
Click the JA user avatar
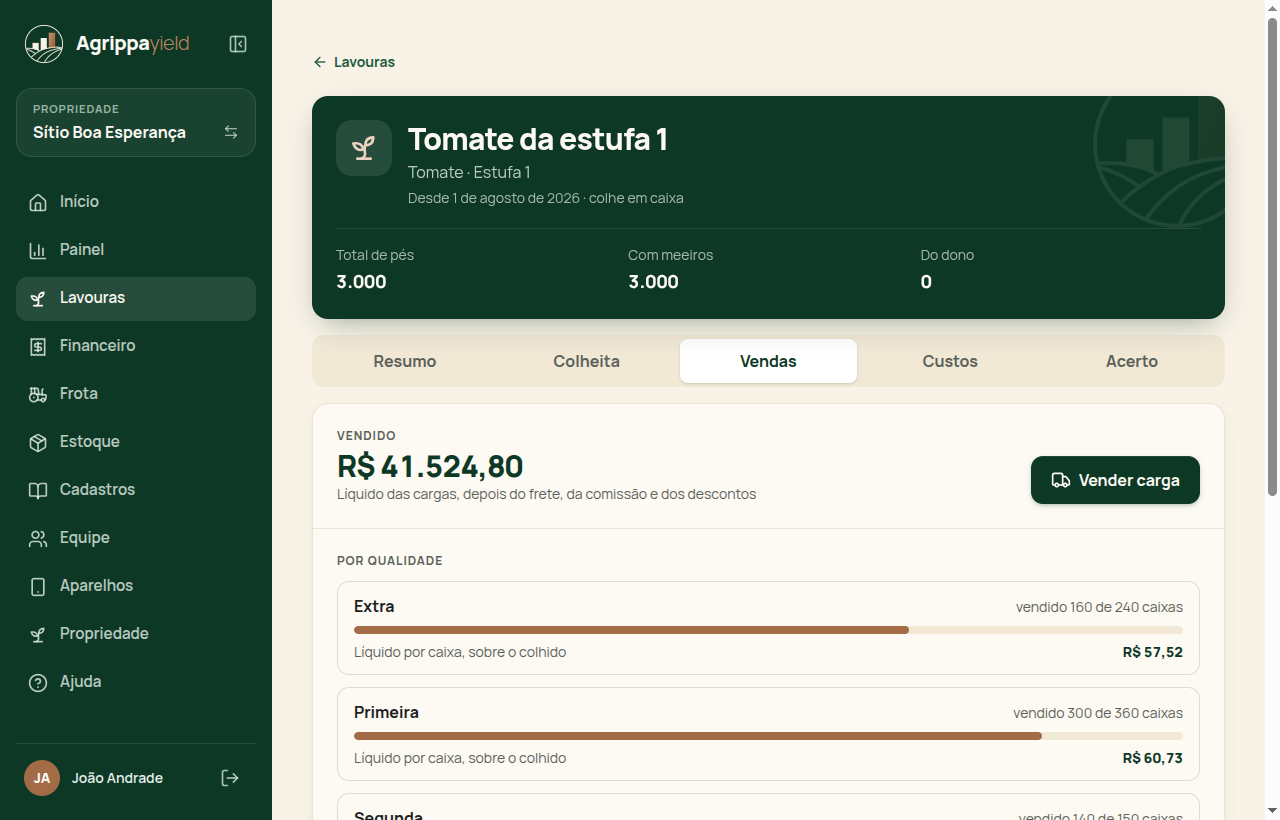(42, 778)
